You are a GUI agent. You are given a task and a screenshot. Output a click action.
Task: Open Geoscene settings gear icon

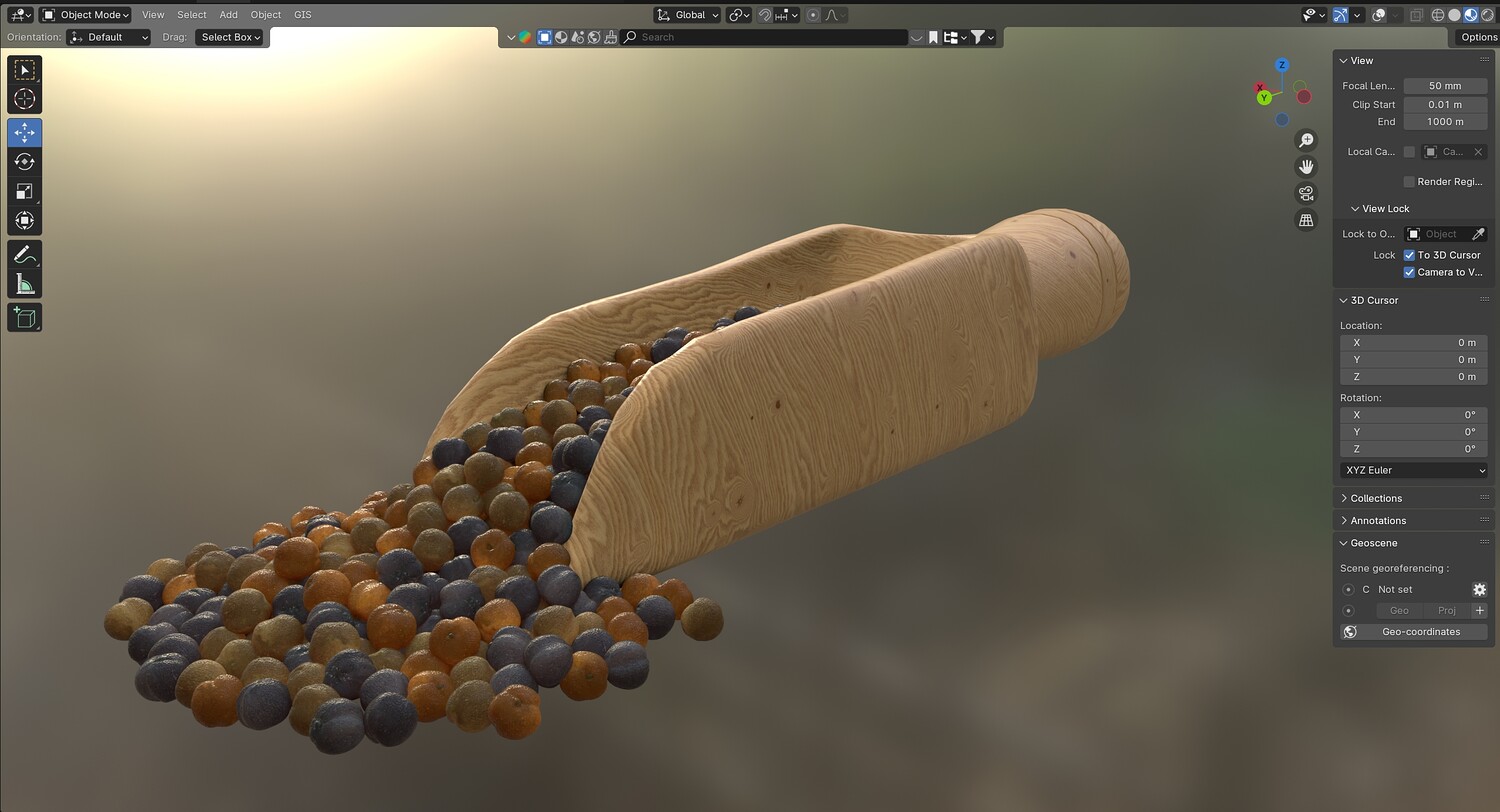1479,590
